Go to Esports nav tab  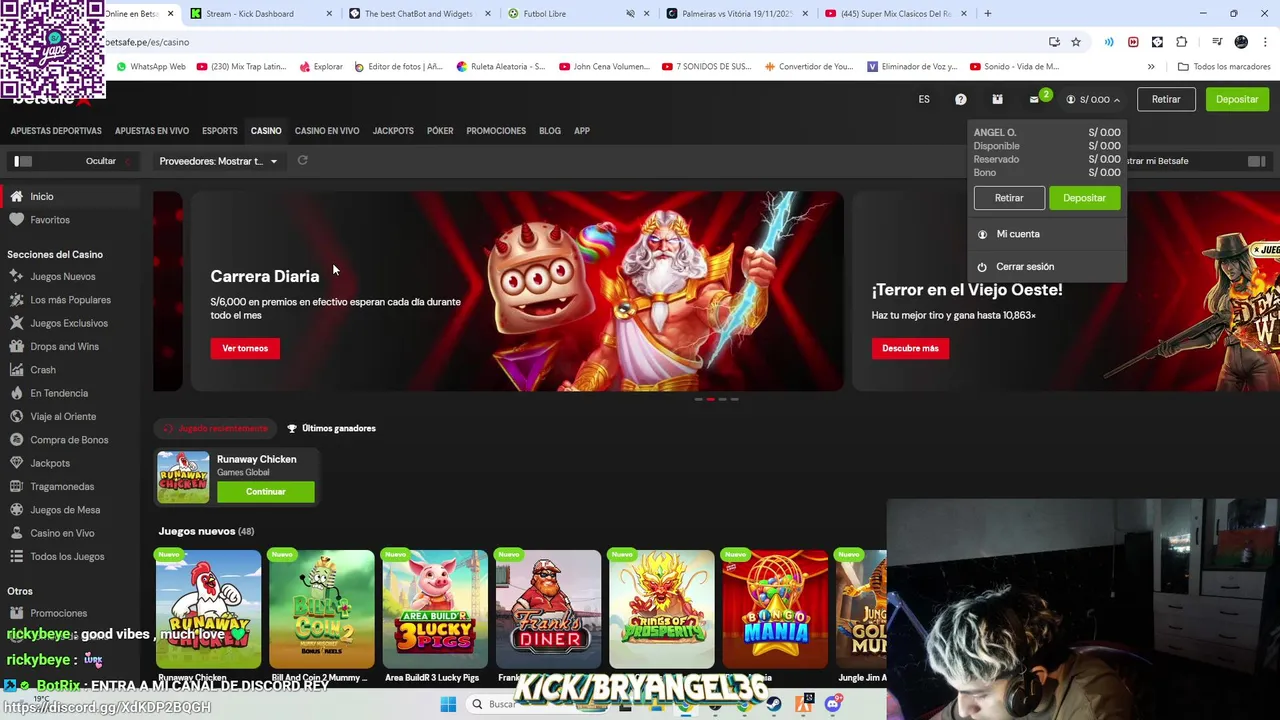pyautogui.click(x=220, y=131)
